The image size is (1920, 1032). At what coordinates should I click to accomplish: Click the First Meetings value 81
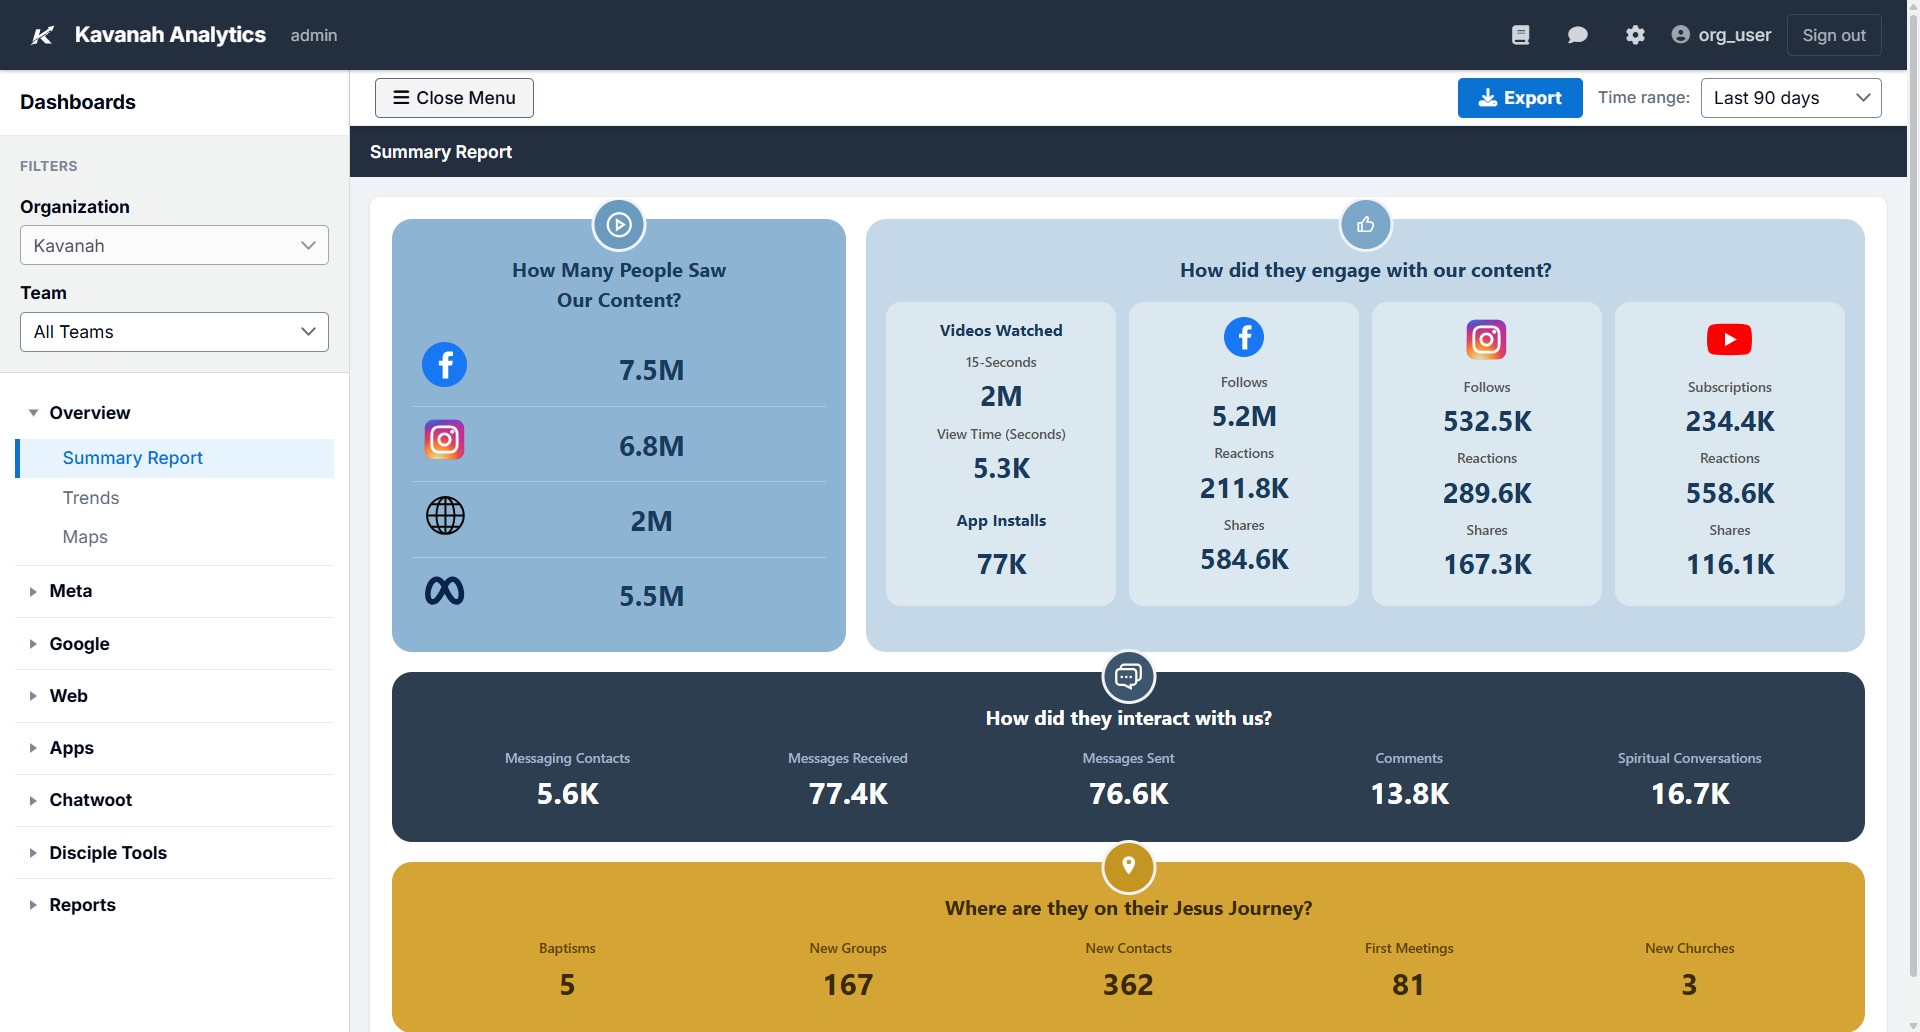click(x=1408, y=985)
